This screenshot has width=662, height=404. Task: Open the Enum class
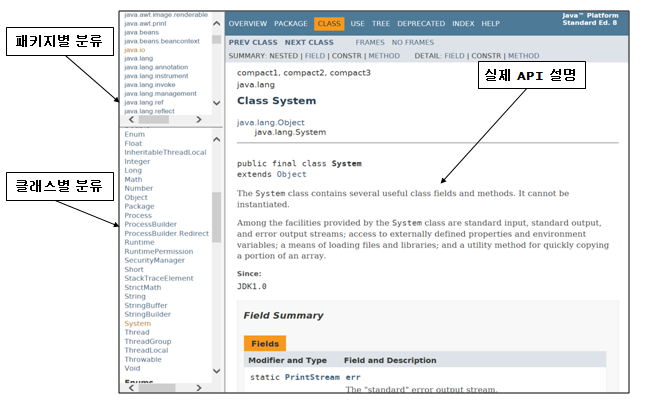point(135,134)
